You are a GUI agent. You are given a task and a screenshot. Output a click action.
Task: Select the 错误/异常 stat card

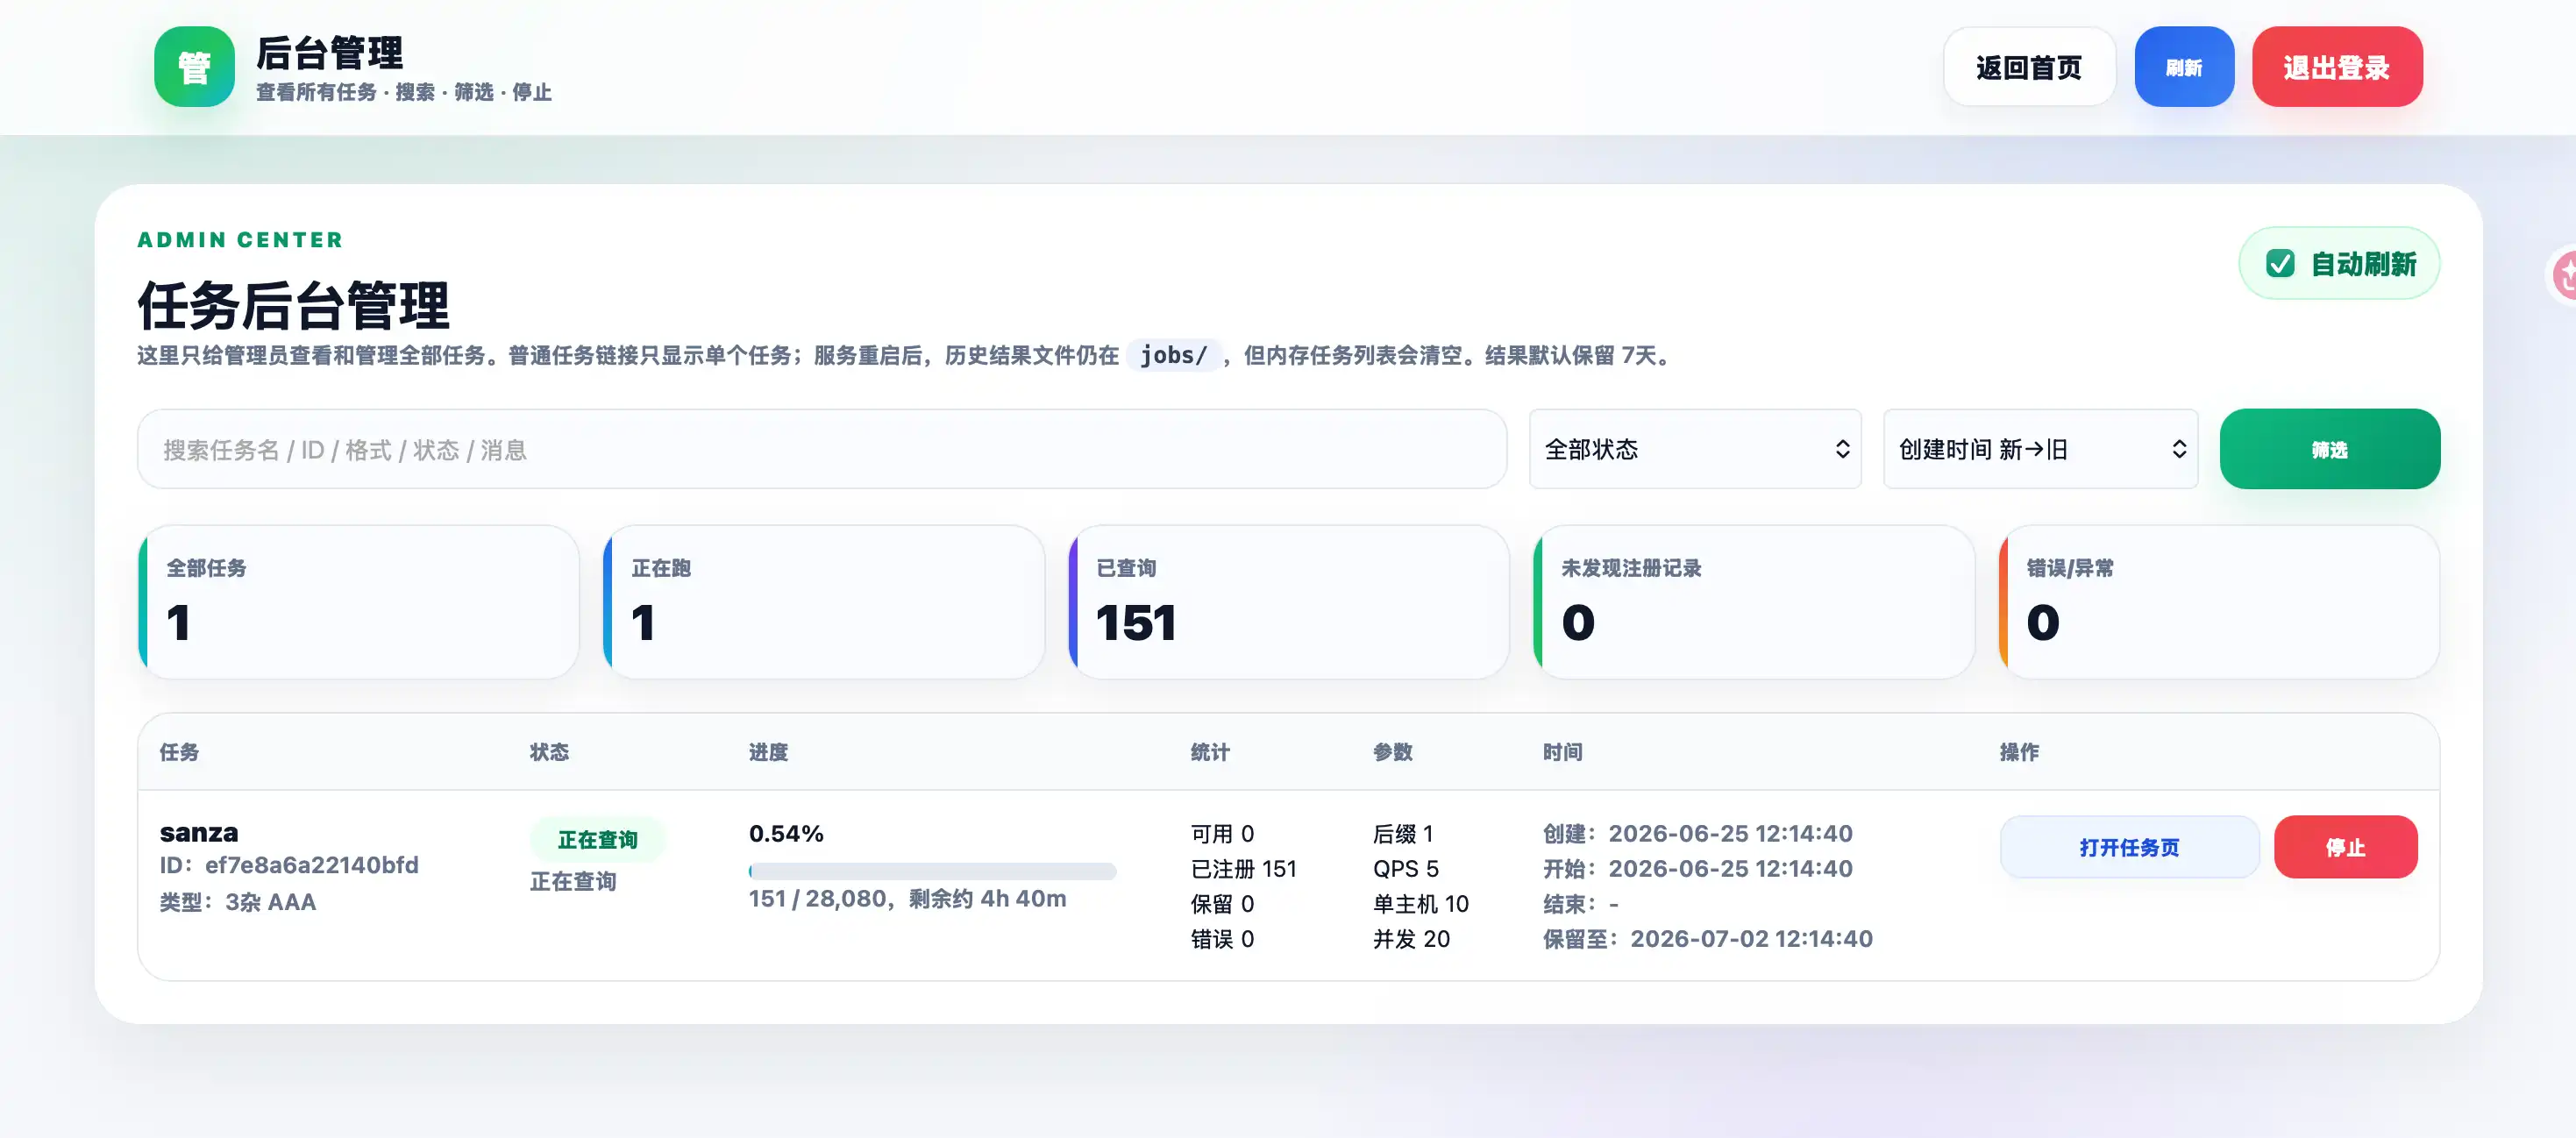(2219, 602)
